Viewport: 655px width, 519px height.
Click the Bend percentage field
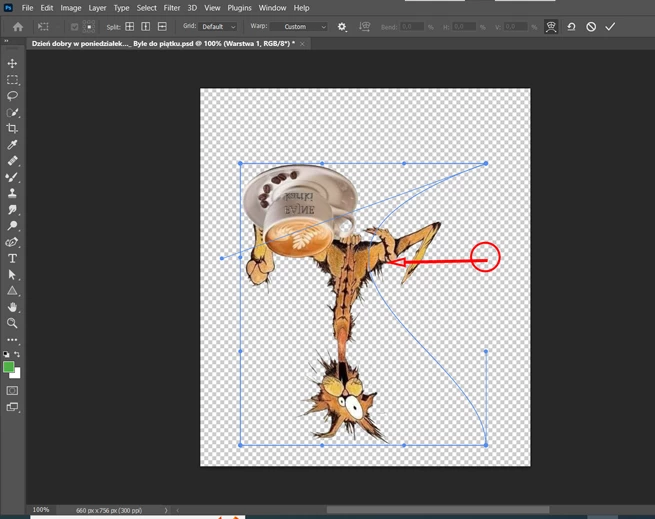412,27
